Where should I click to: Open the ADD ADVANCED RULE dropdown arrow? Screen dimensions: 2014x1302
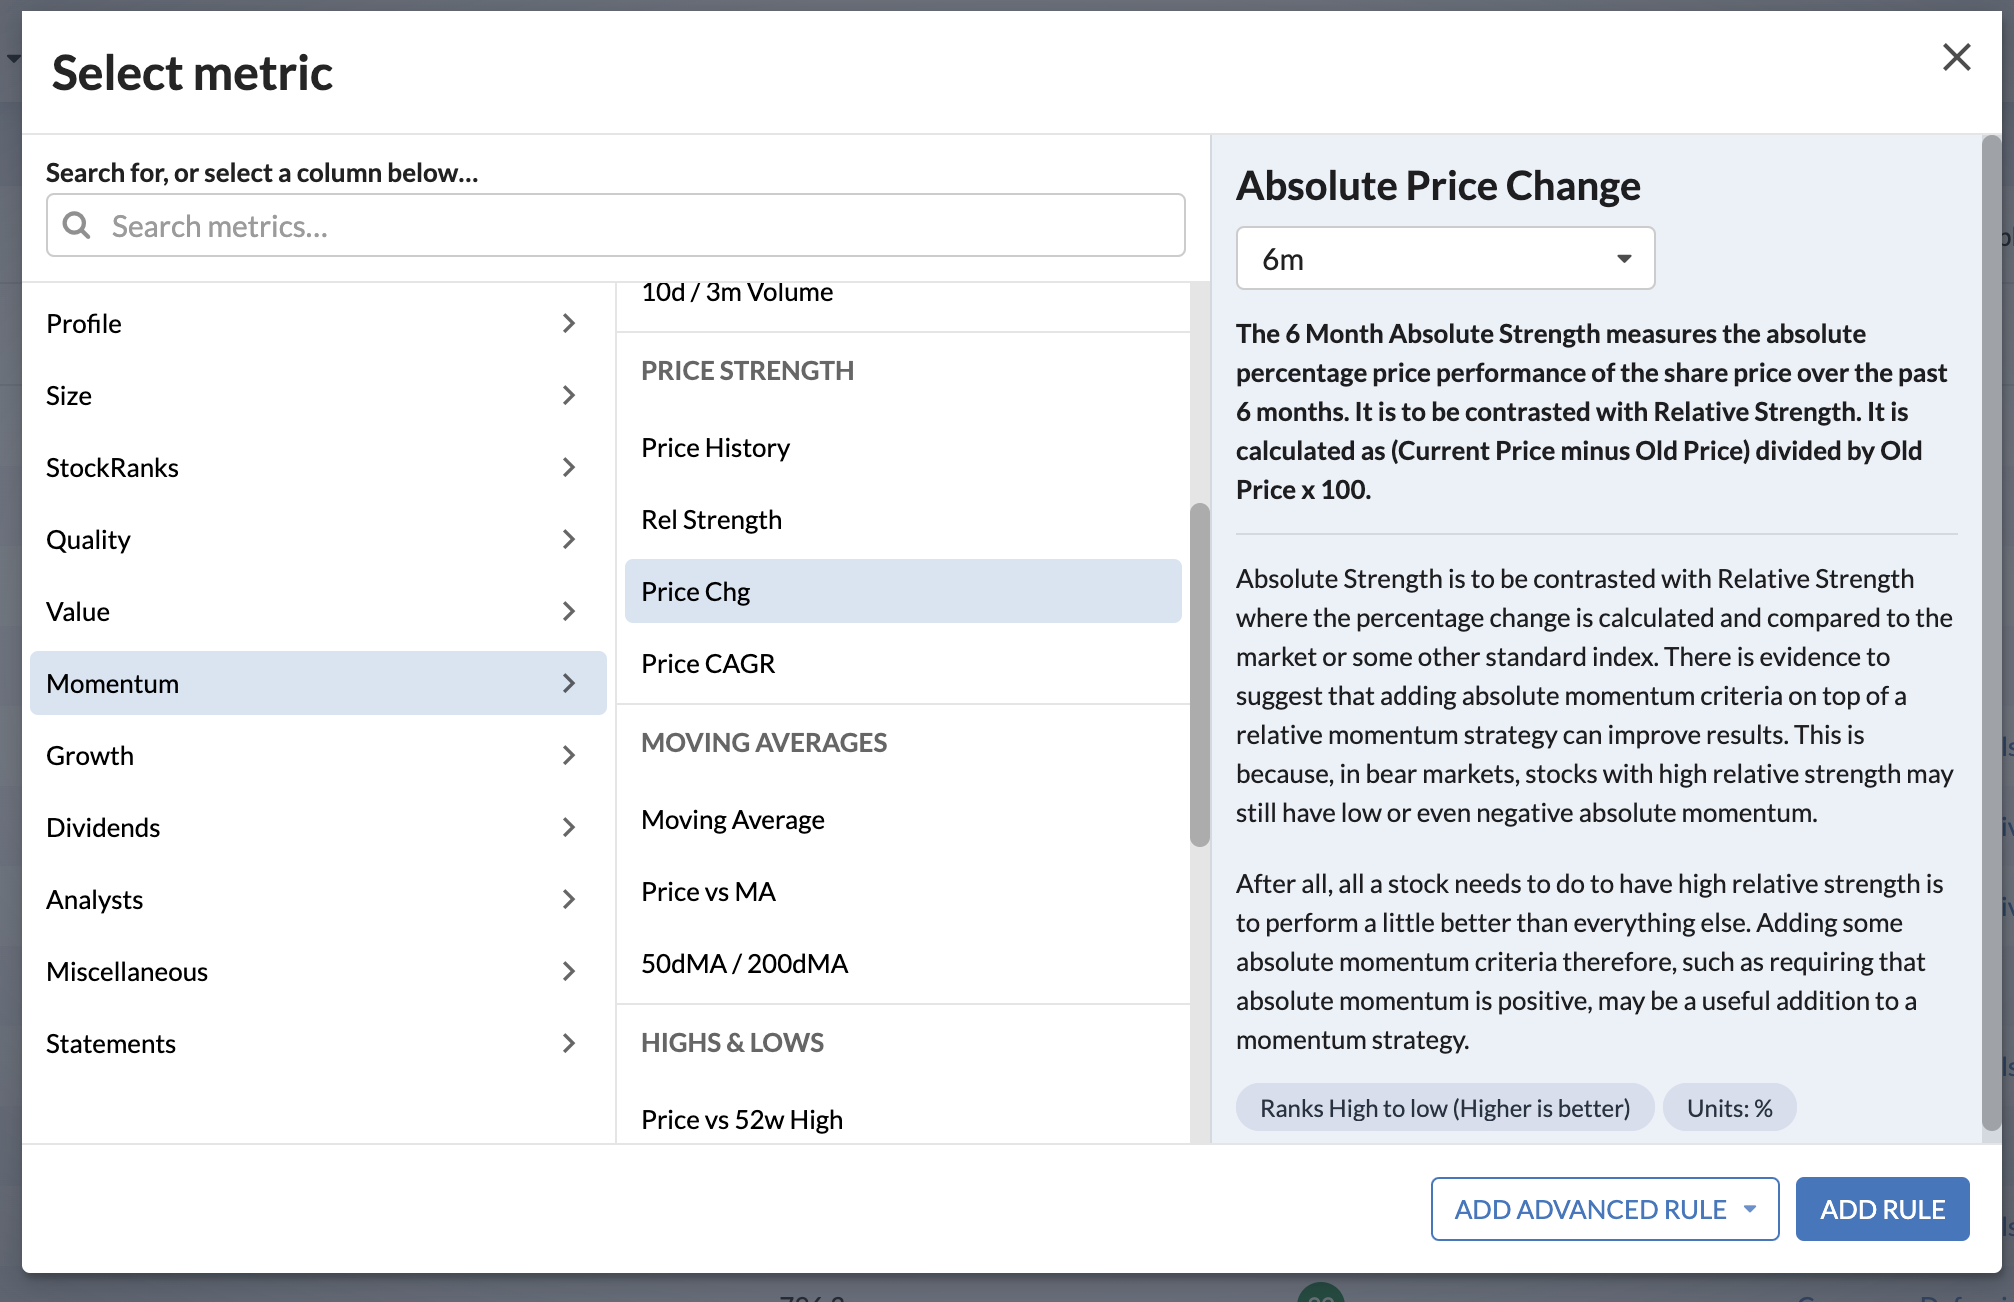(x=1750, y=1209)
